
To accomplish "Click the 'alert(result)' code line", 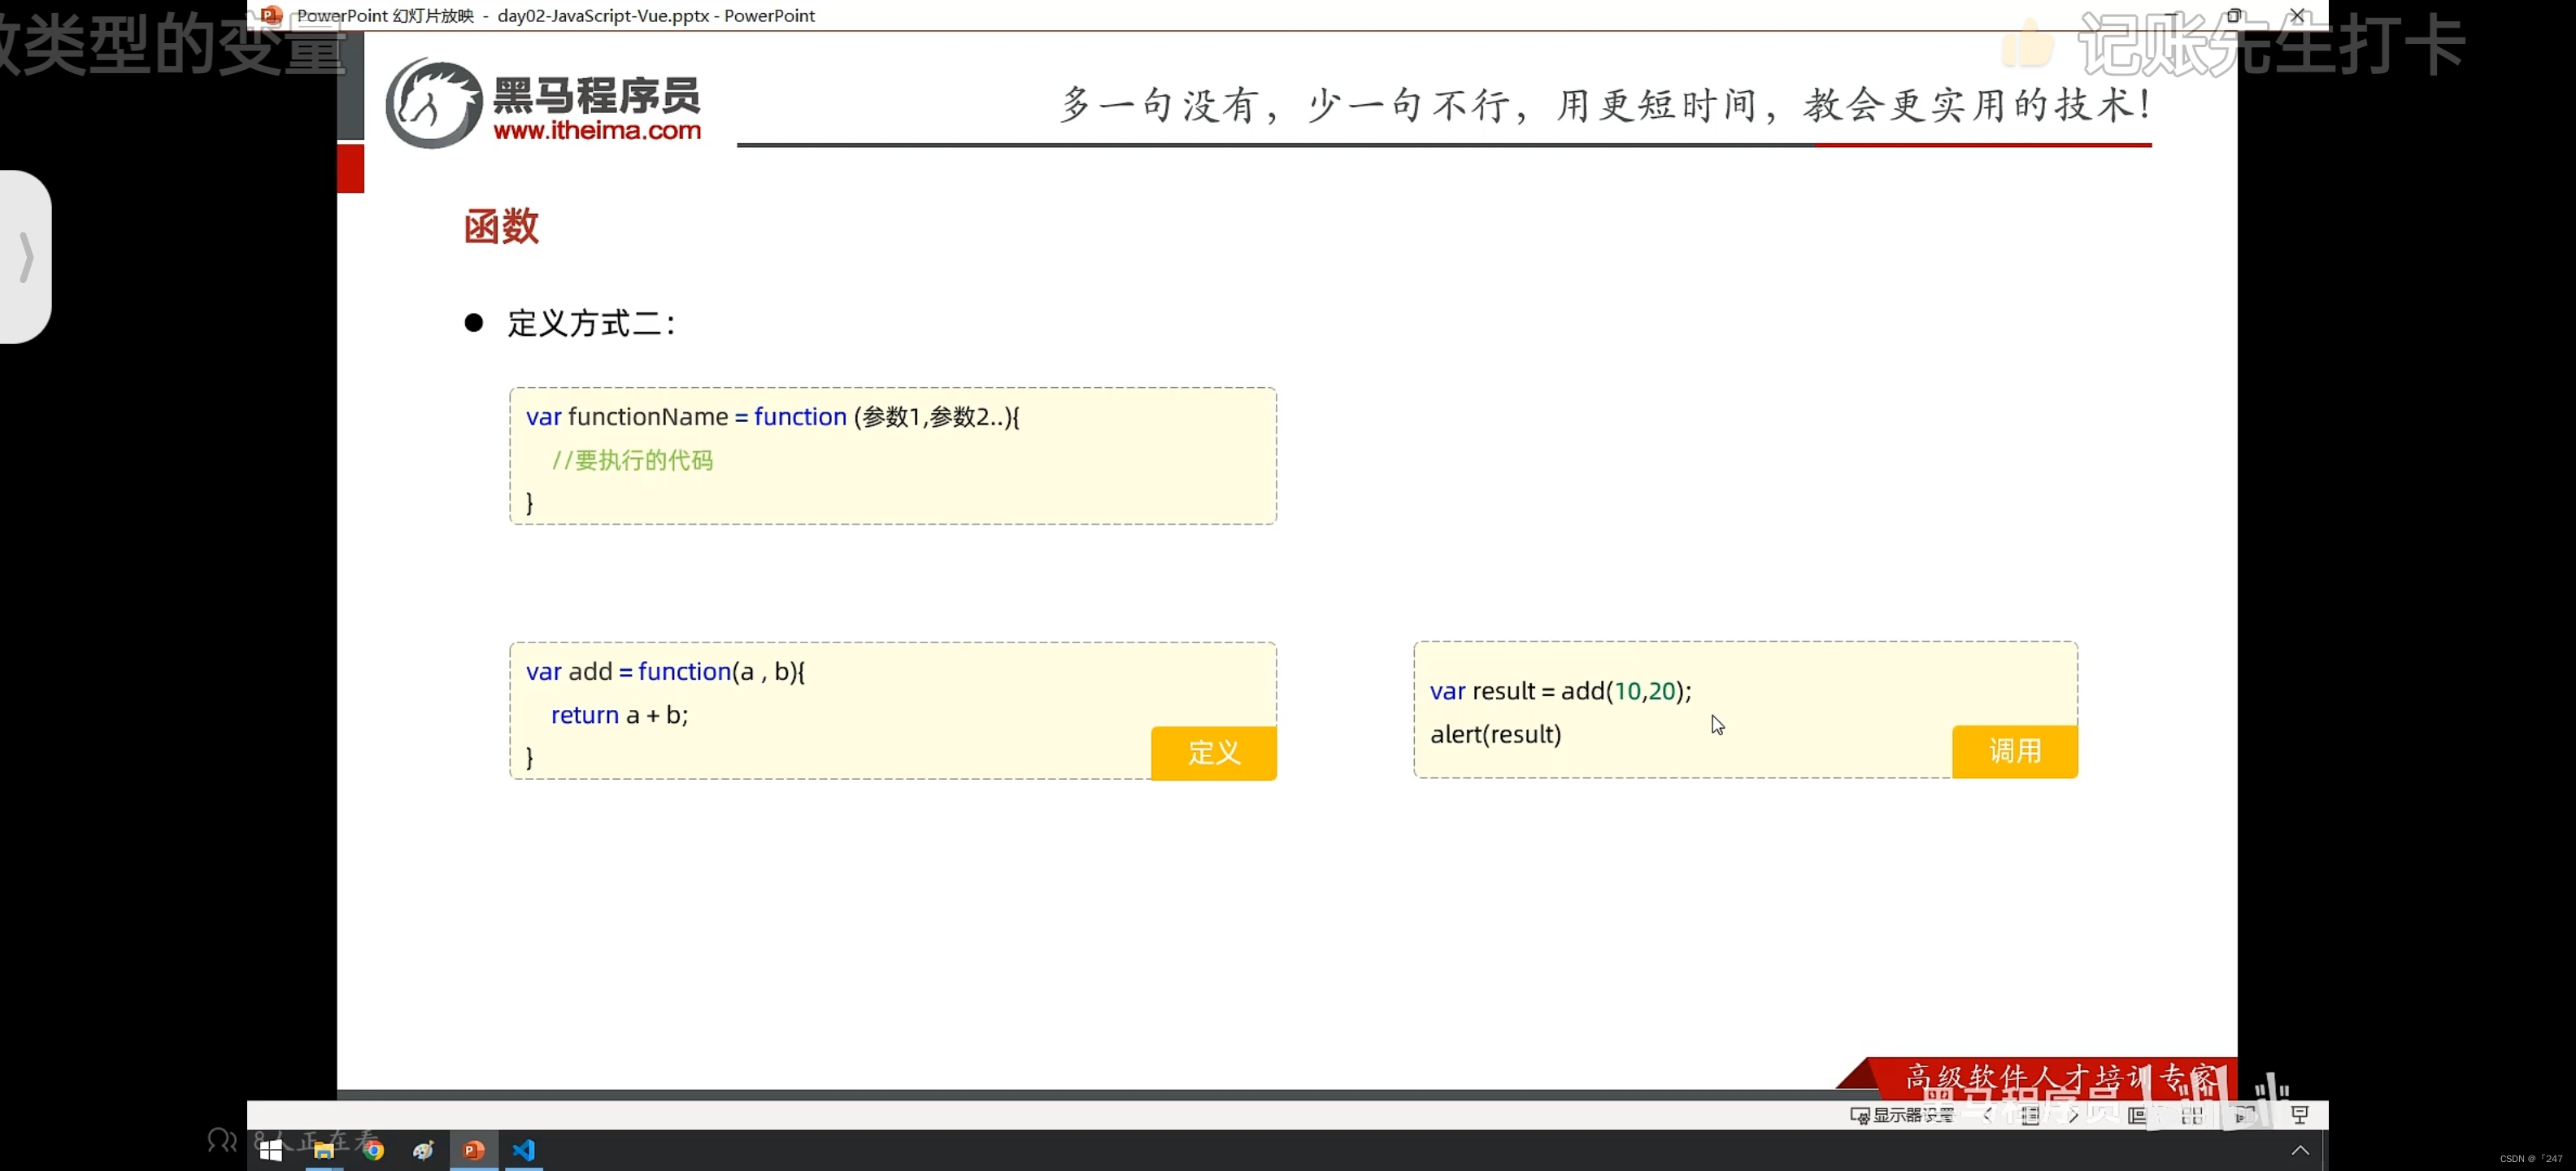I will [1495, 734].
